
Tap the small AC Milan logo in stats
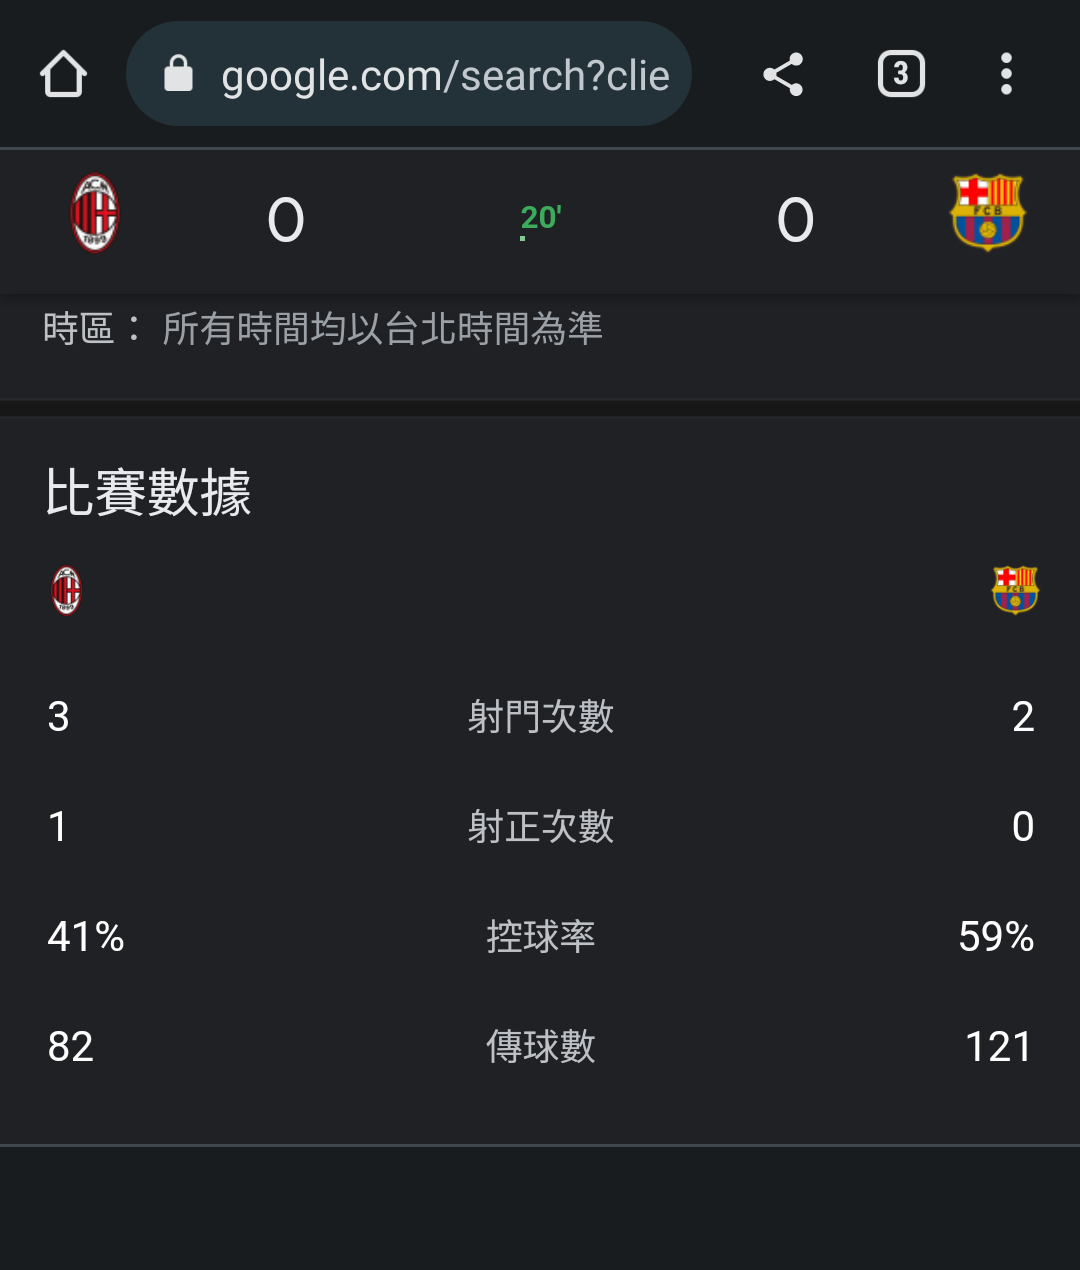point(66,590)
